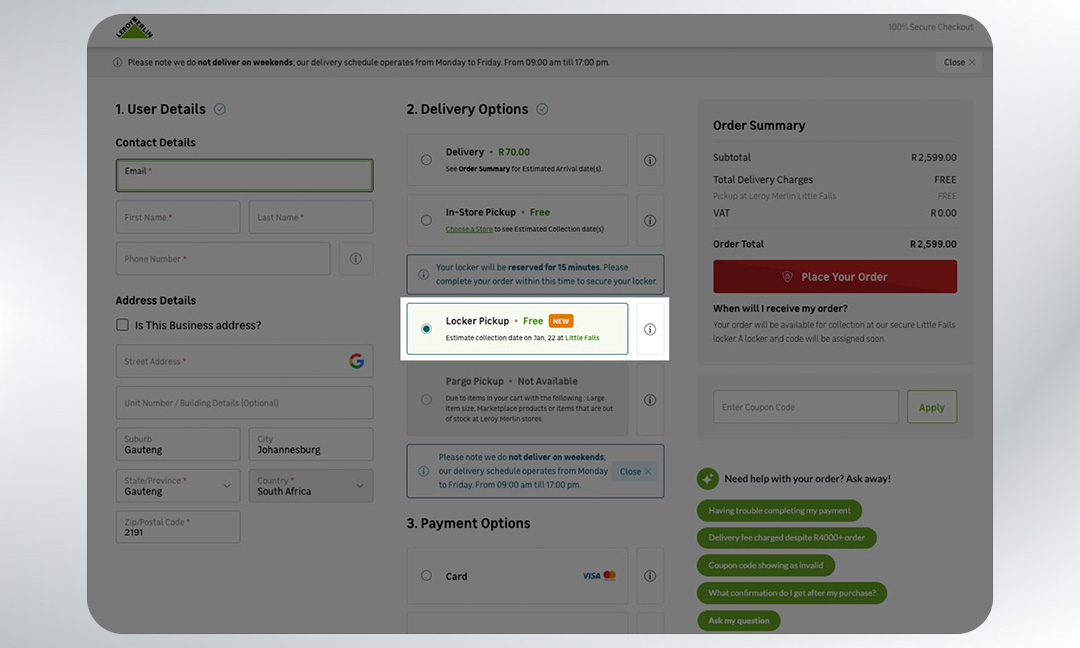This screenshot has height=648, width=1080.
Task: Click the Email input field
Action: tap(244, 176)
